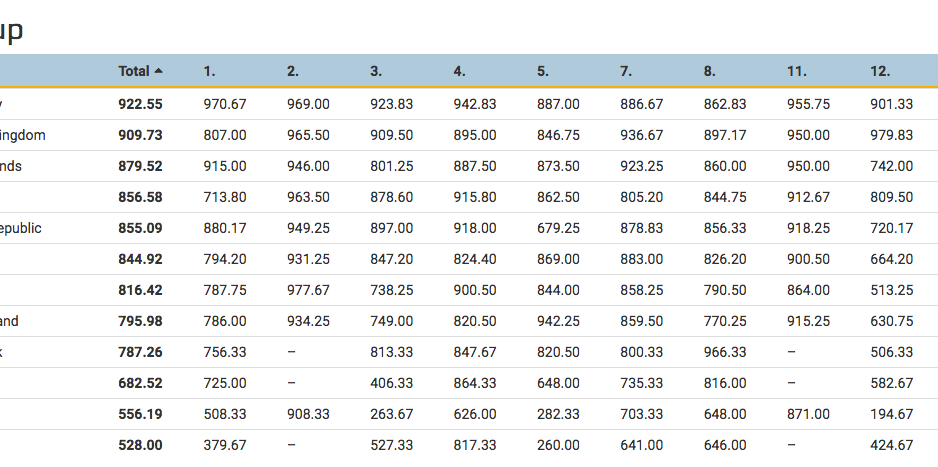Sort table by column 2. header
Viewport: 938px width, 467px height.
pos(292,71)
